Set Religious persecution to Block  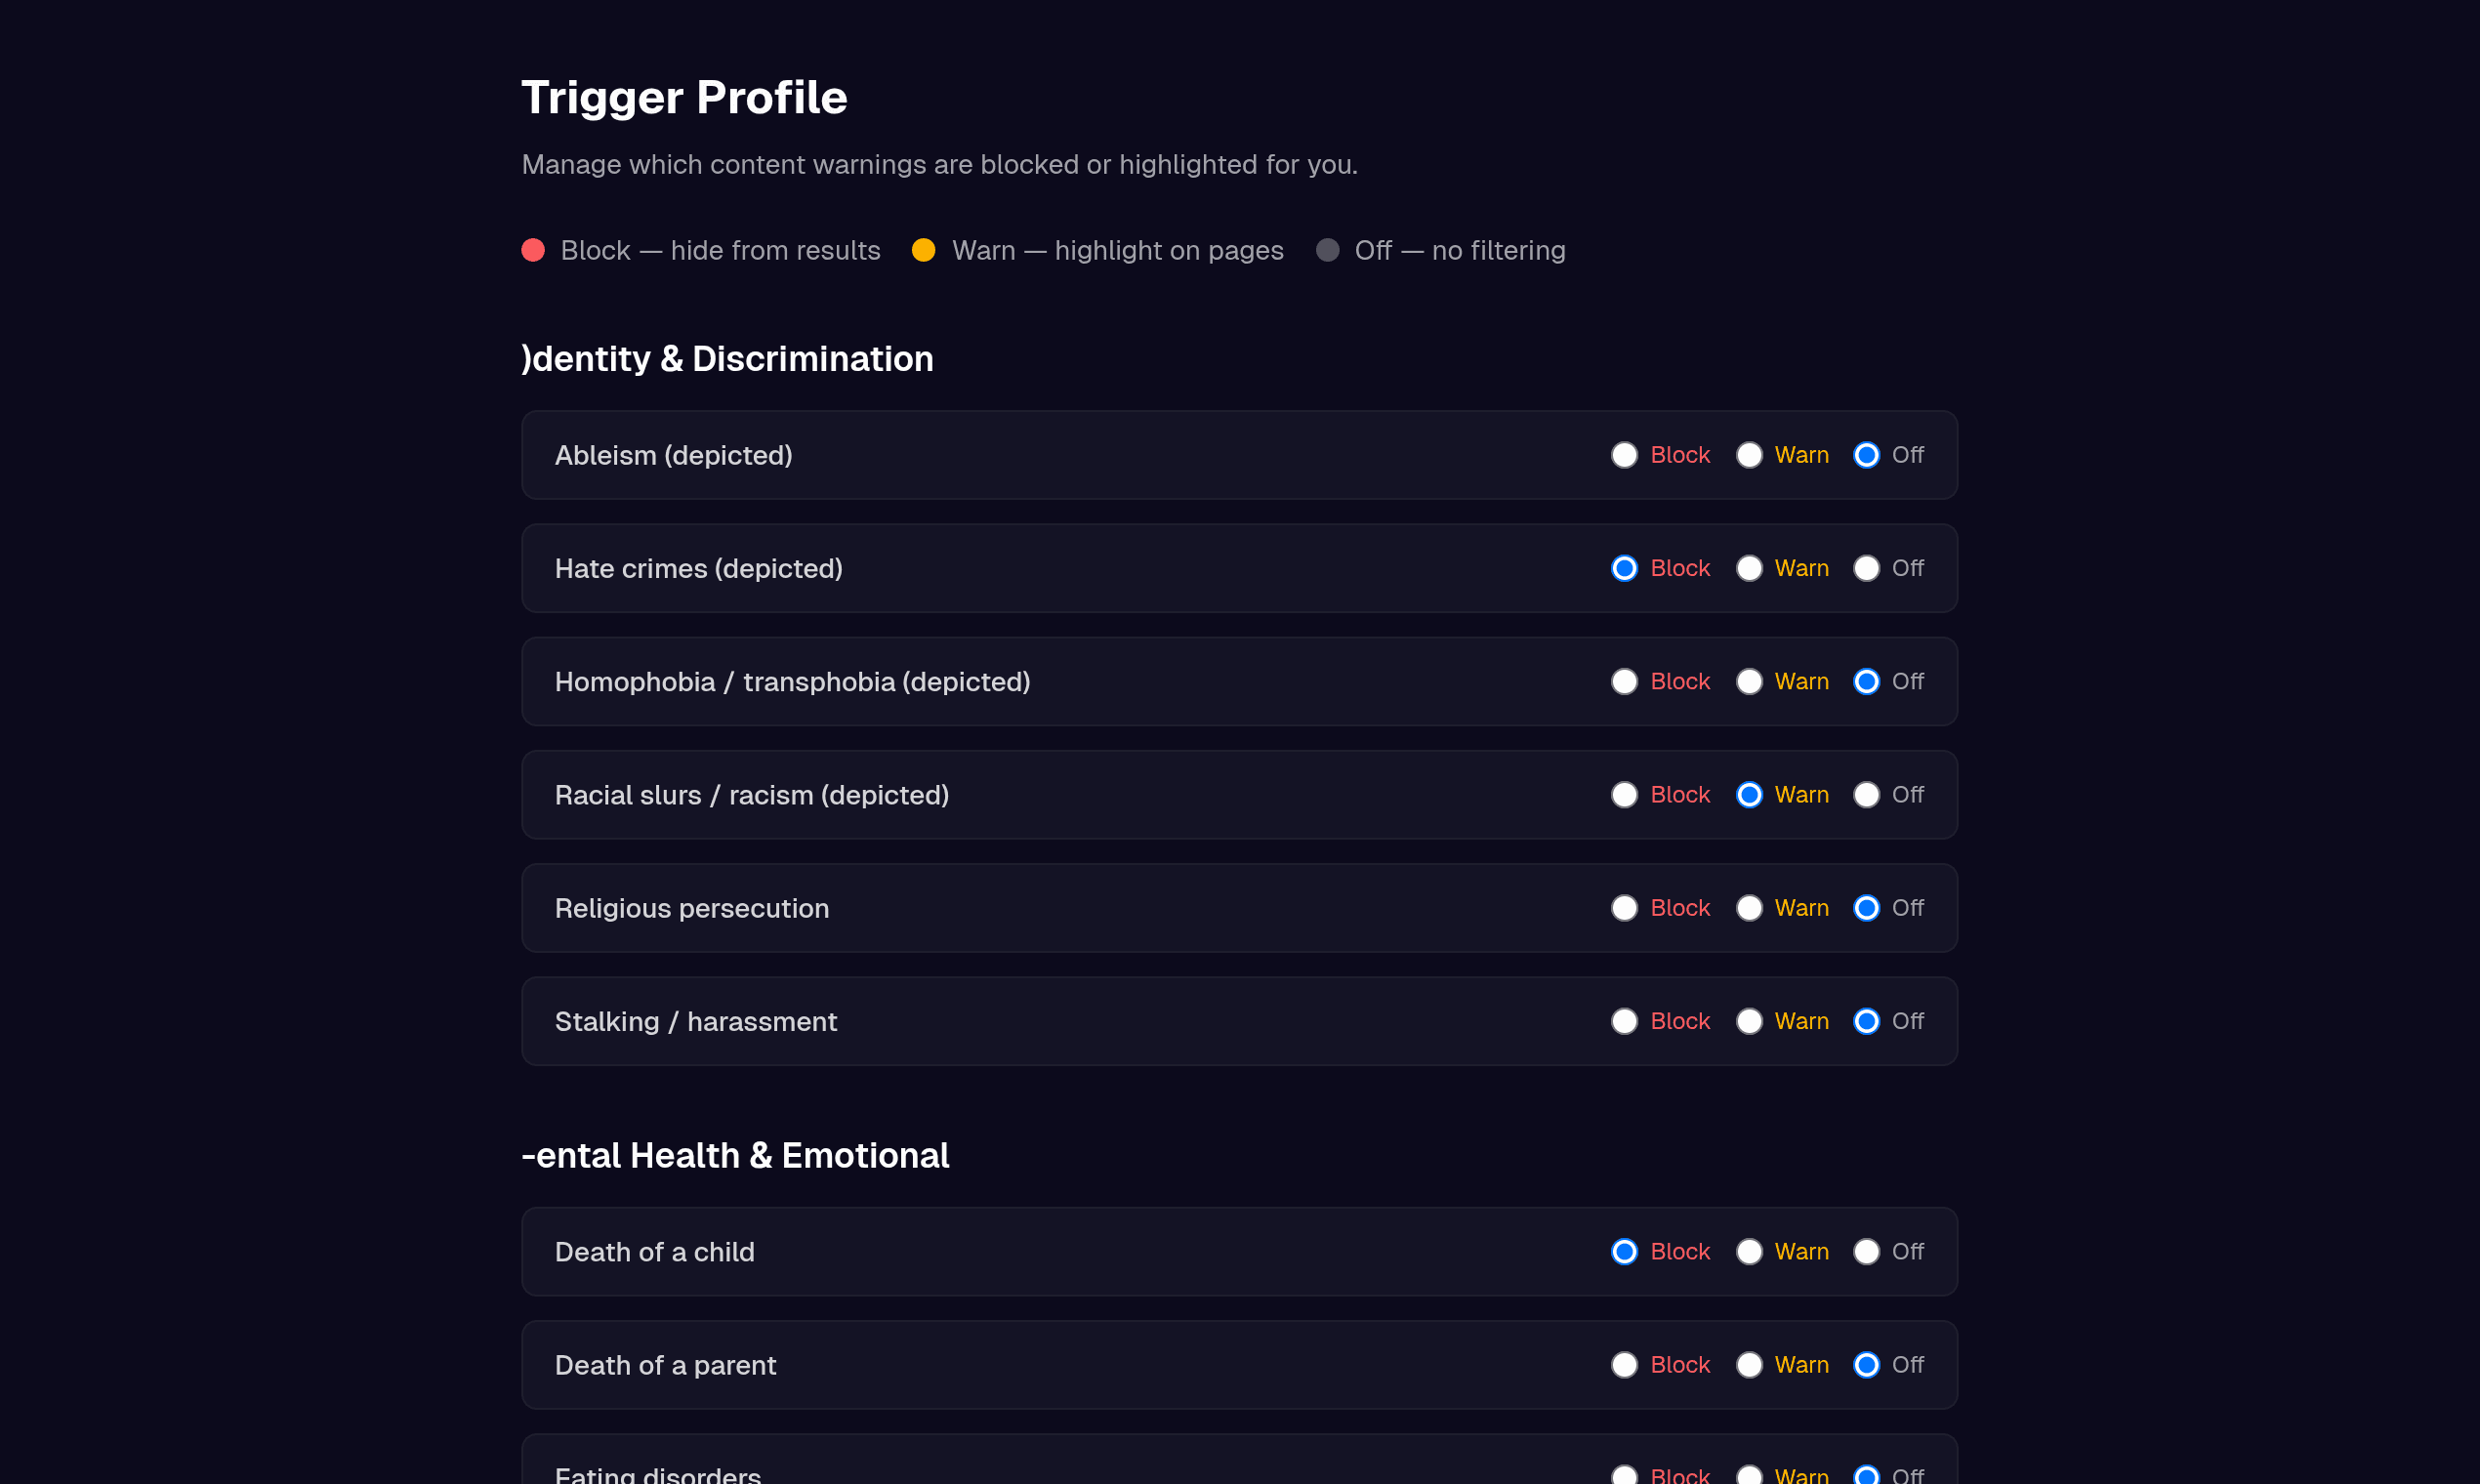[1624, 908]
